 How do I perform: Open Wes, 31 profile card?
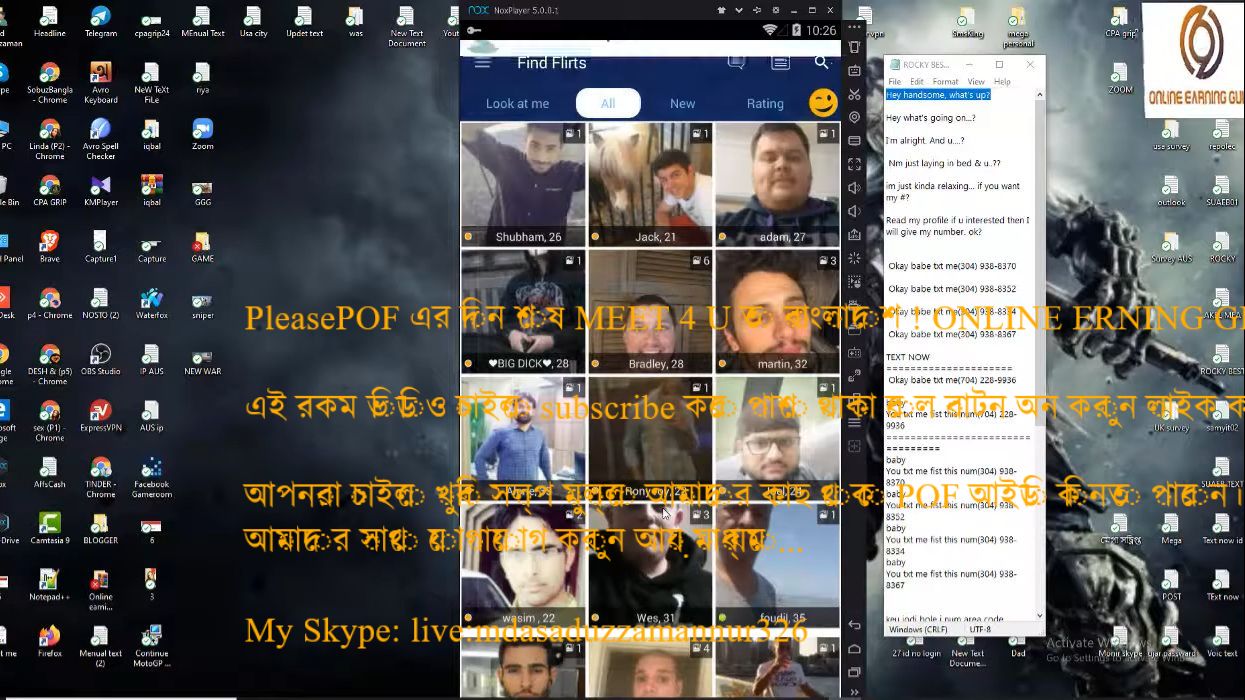[650, 565]
